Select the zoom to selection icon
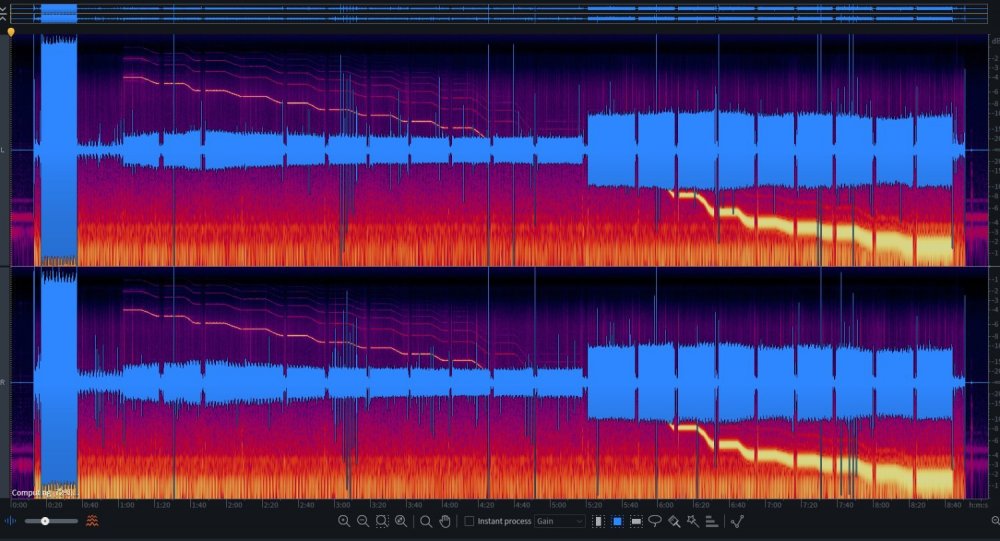The image size is (1000, 541). coord(382,521)
